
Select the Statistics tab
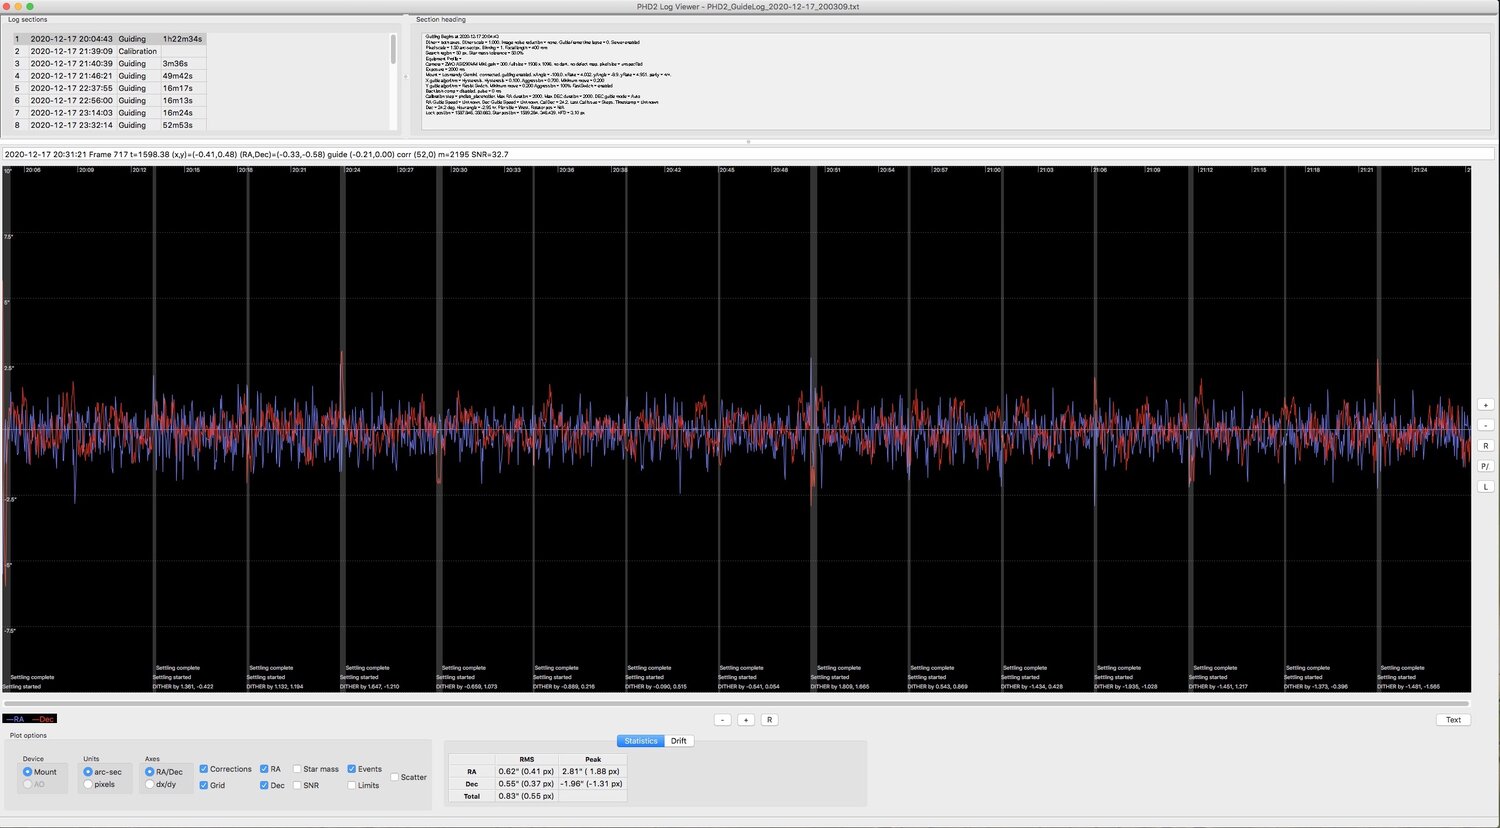[x=640, y=741]
